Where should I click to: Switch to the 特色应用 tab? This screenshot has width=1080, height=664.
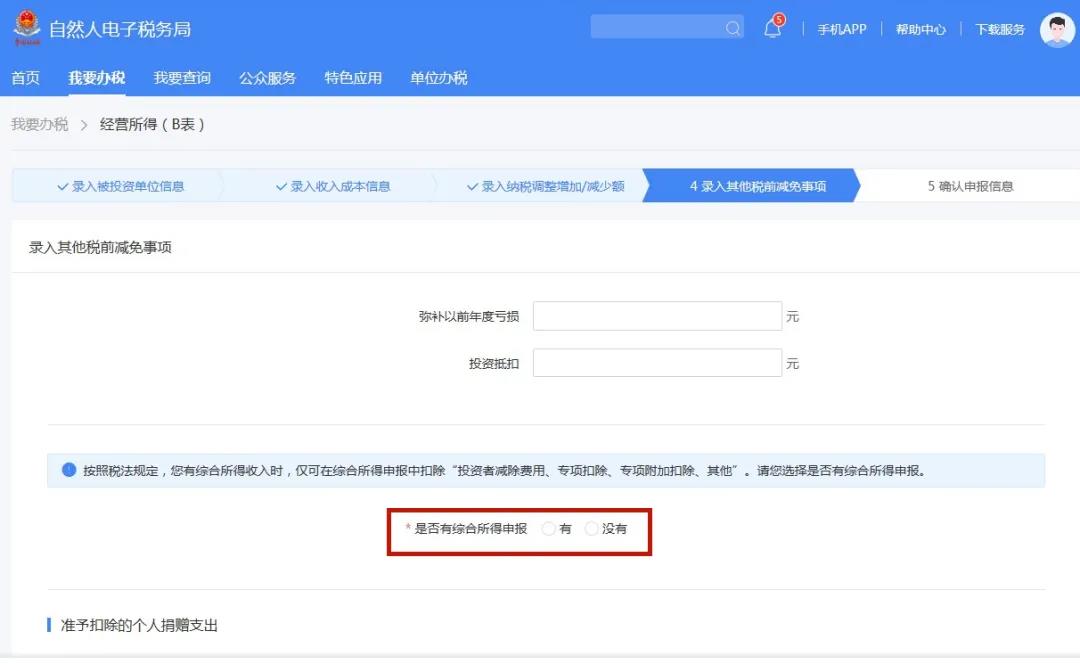point(352,77)
